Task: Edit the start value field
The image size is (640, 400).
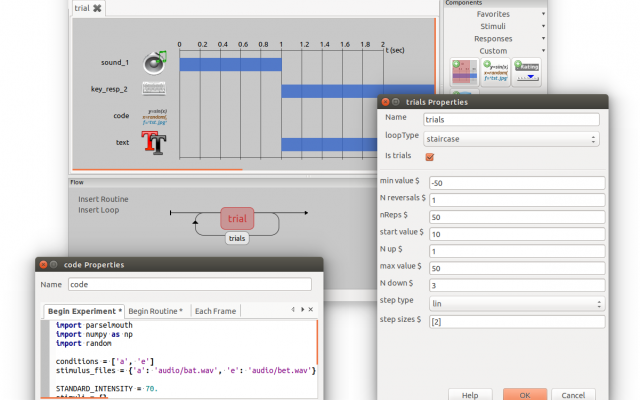Action: (517, 234)
